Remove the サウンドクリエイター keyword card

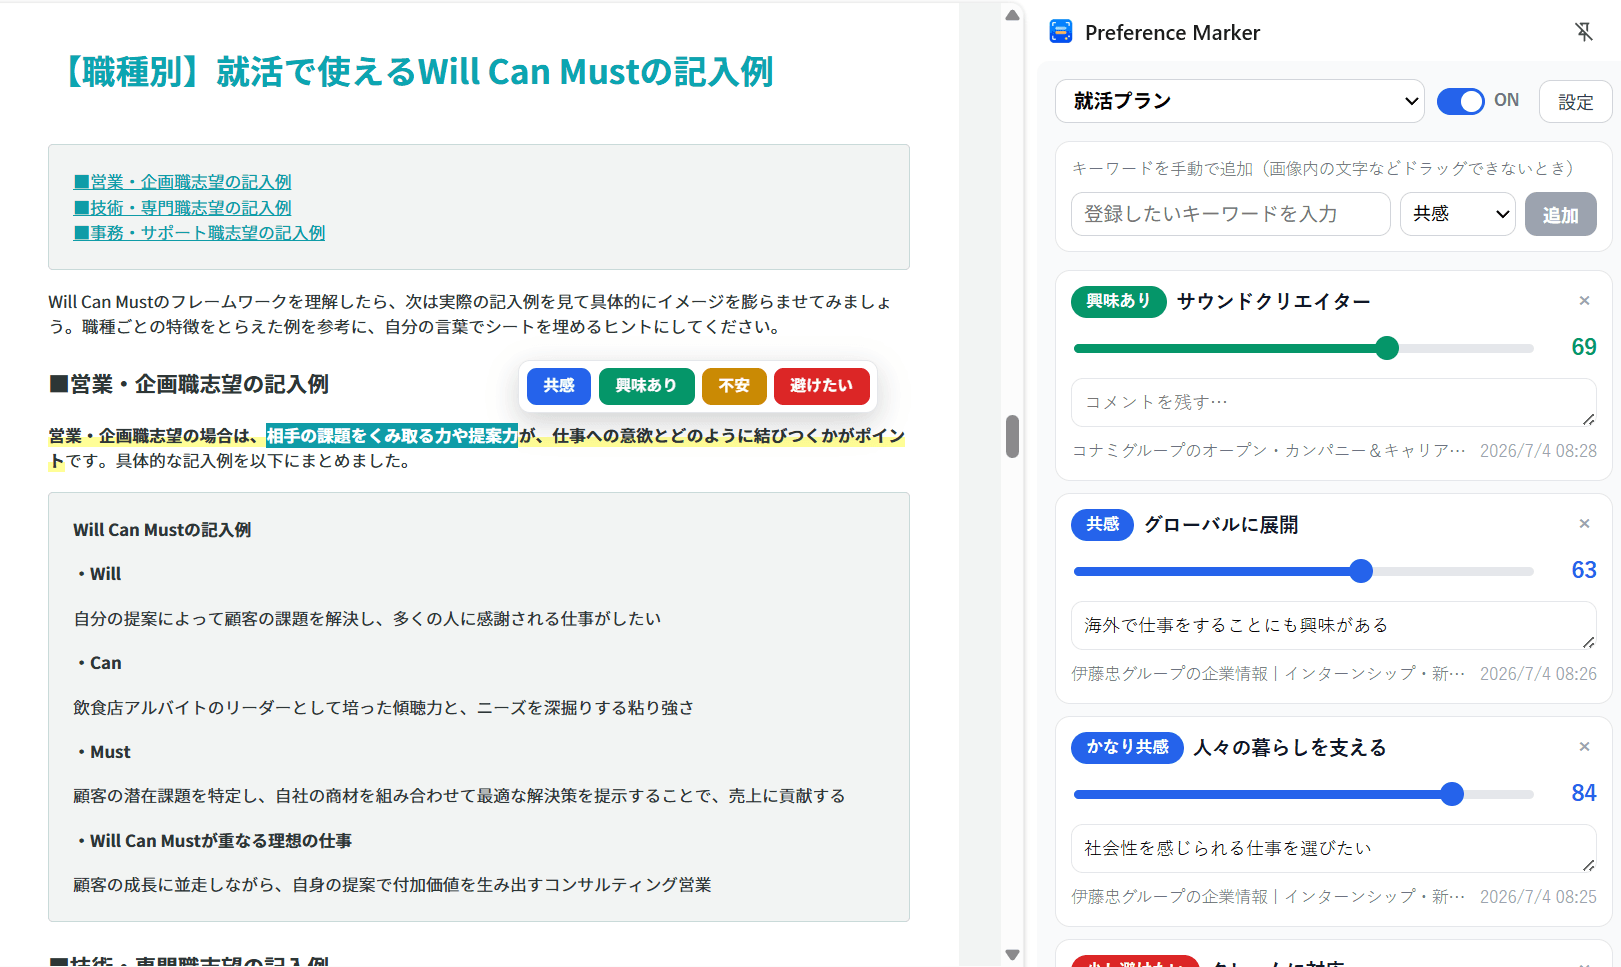pyautogui.click(x=1584, y=301)
